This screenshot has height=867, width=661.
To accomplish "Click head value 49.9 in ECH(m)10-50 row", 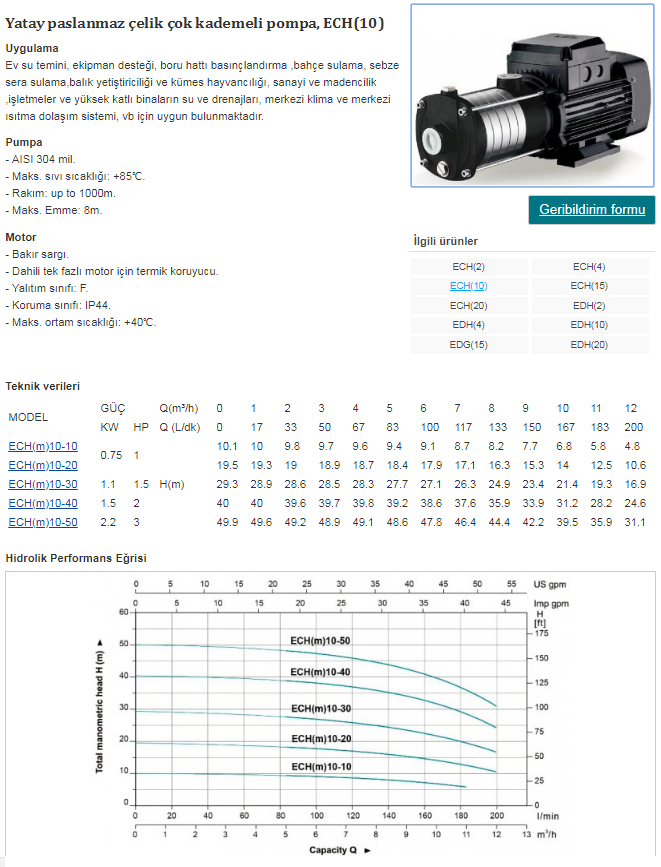I will [x=227, y=523].
